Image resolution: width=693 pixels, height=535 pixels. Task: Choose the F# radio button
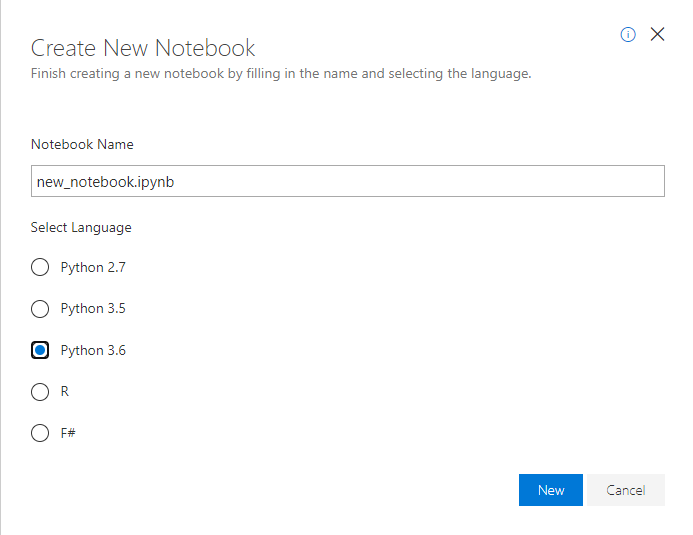click(x=40, y=433)
